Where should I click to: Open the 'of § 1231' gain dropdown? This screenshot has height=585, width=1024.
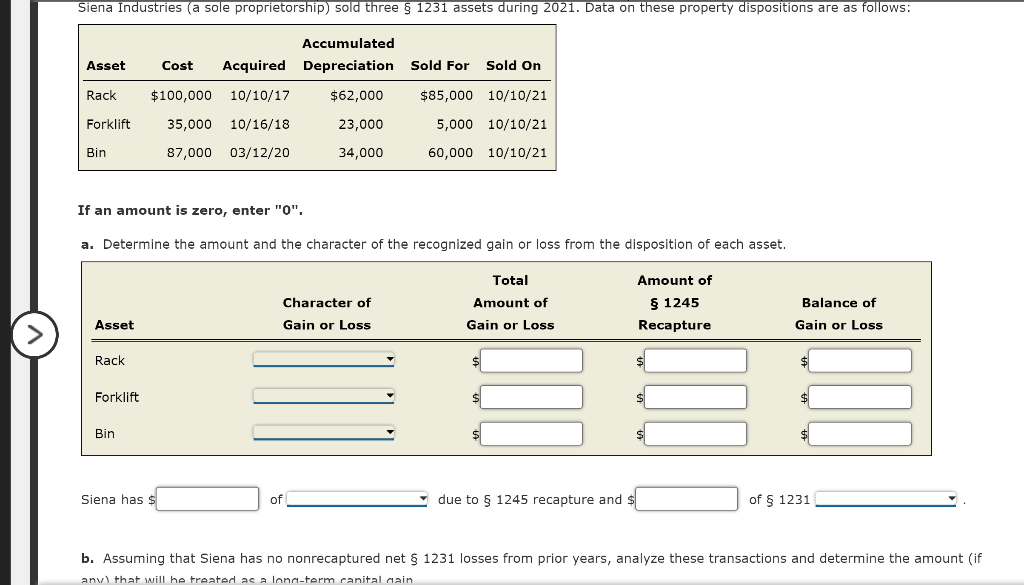[884, 498]
